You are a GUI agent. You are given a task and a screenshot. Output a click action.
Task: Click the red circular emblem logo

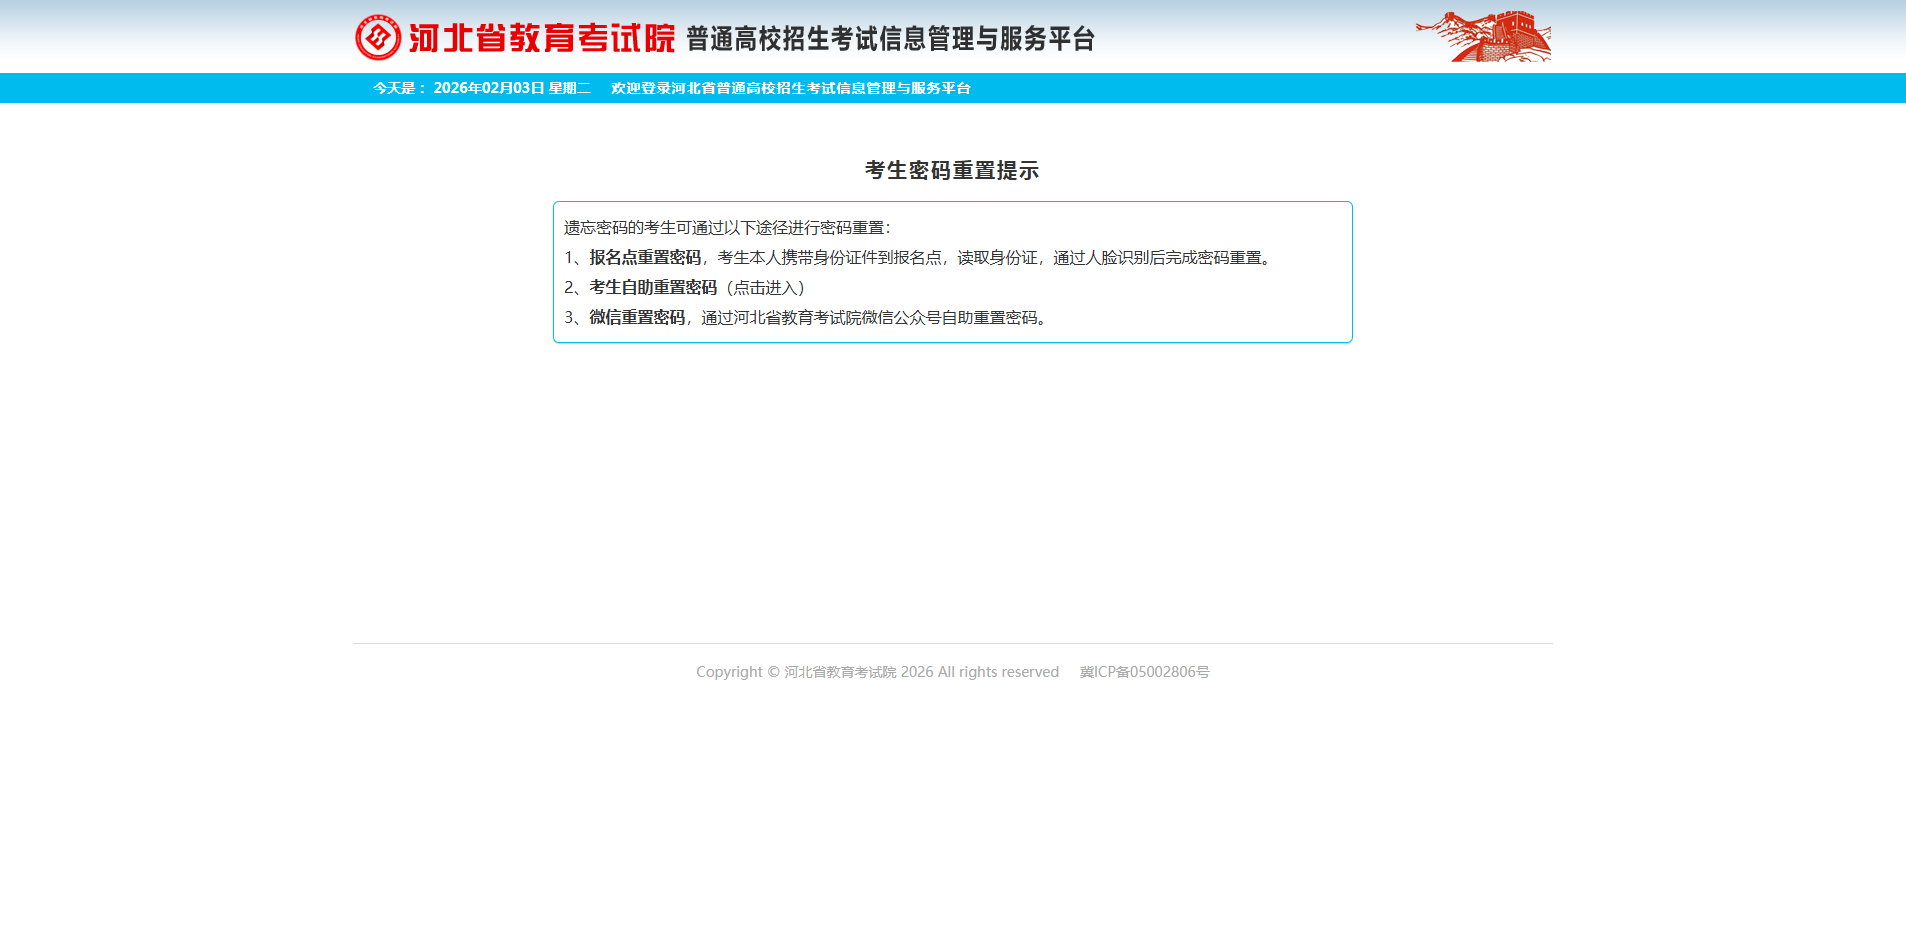click(378, 38)
